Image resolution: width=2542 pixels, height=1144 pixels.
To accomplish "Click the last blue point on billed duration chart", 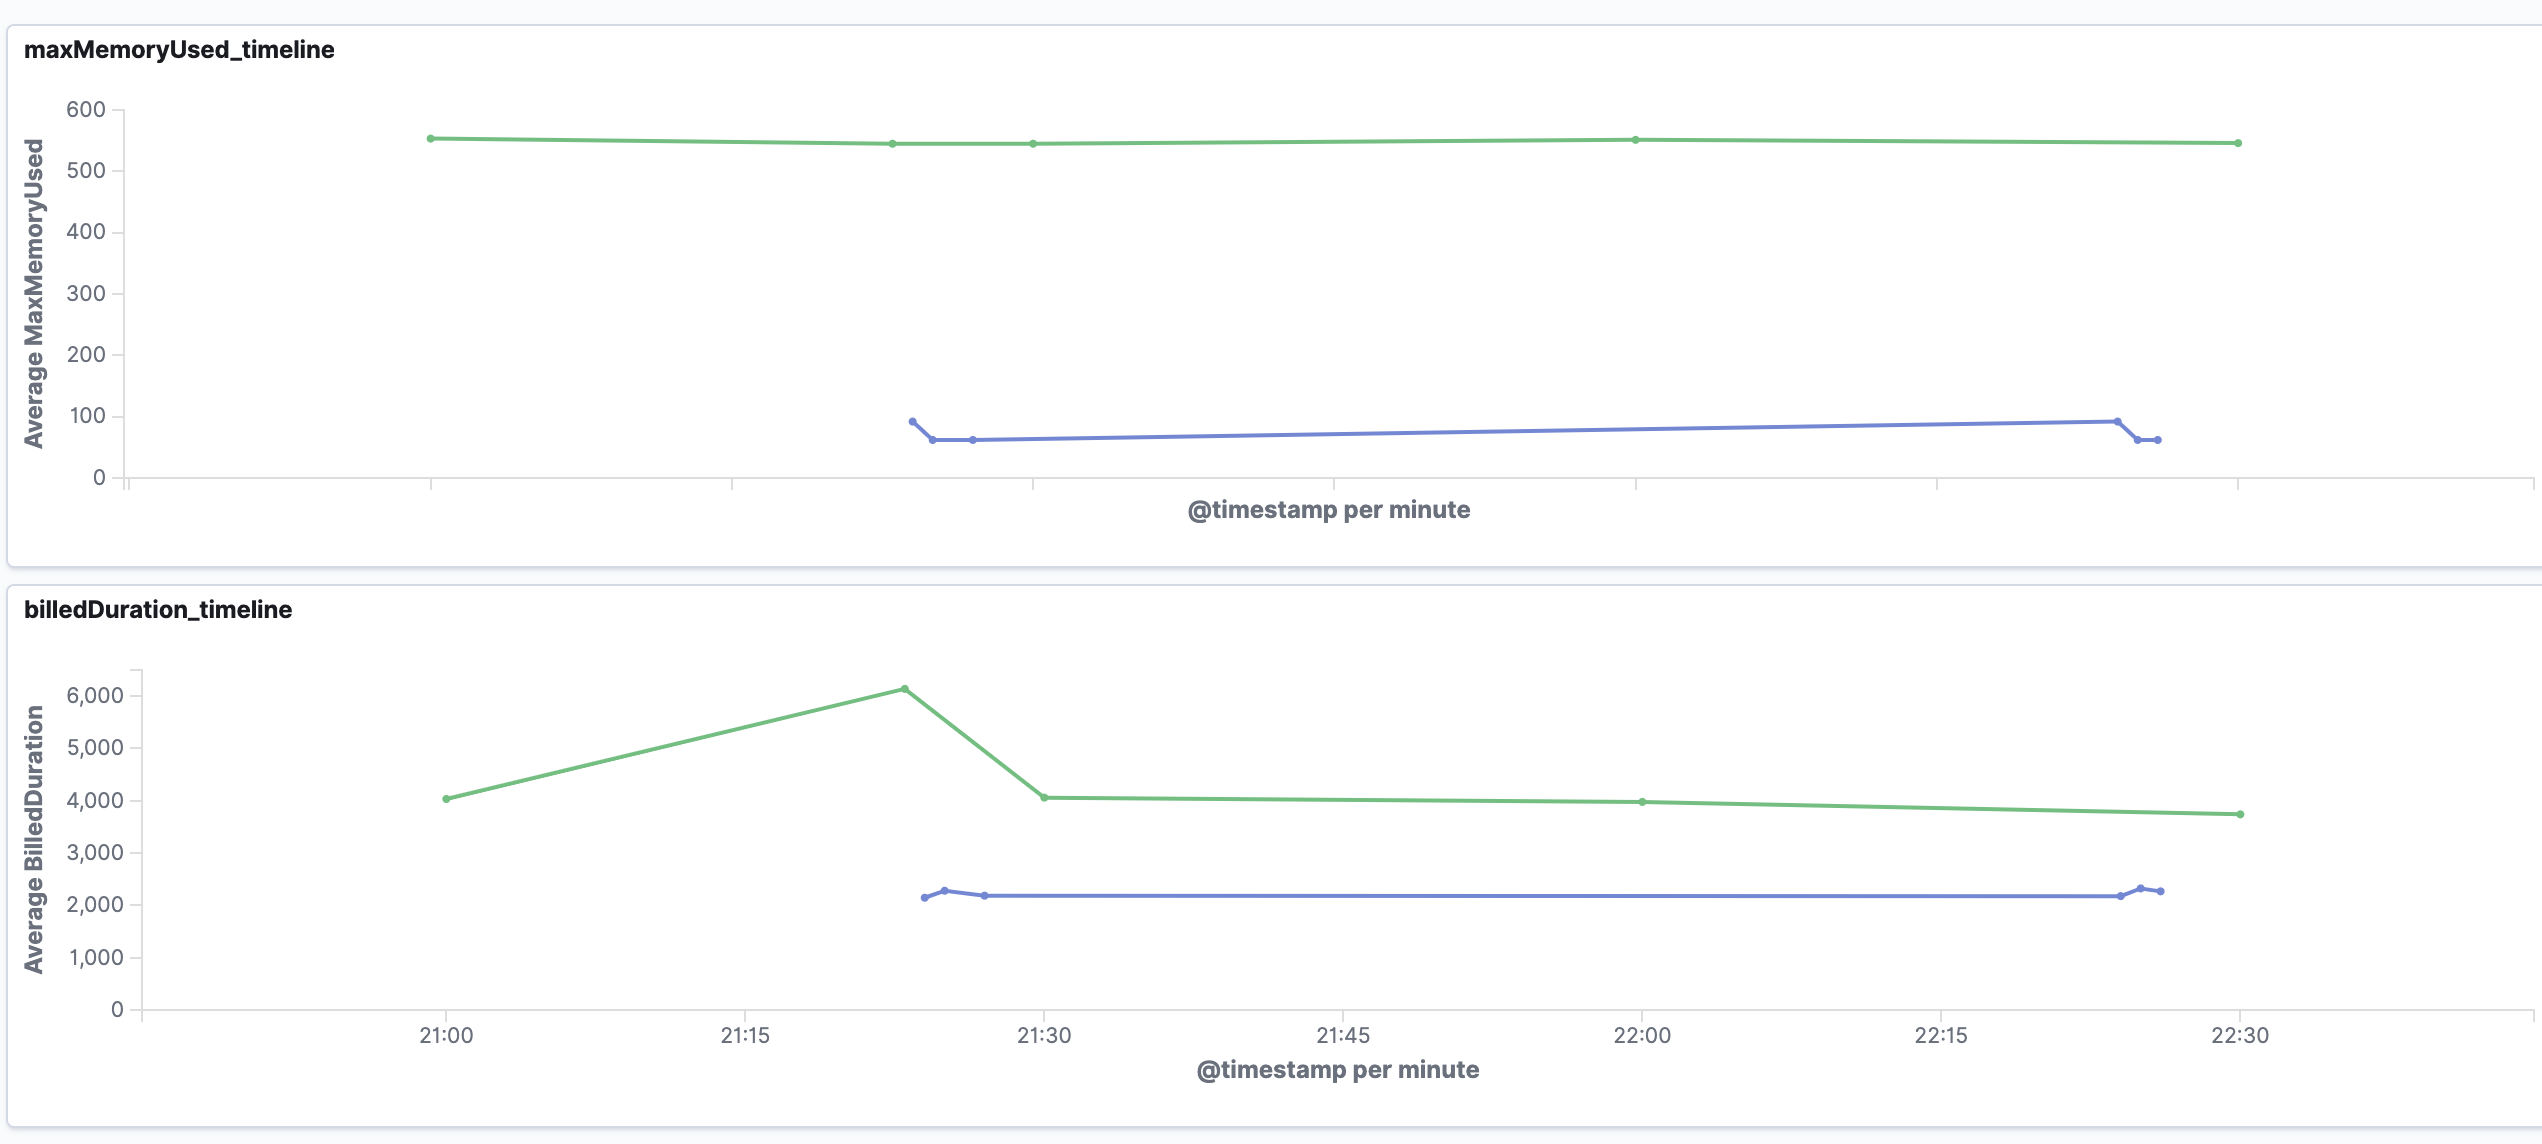I will coord(2160,891).
